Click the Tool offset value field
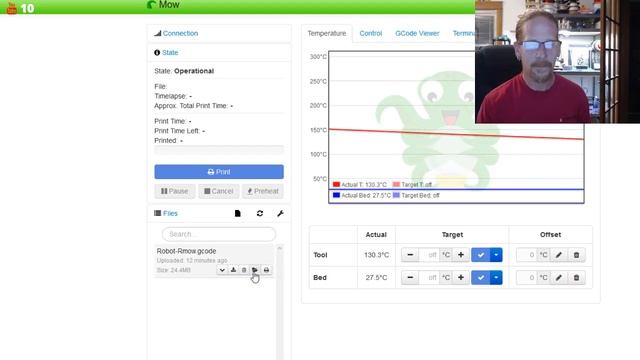640x360 pixels. [x=527, y=255]
